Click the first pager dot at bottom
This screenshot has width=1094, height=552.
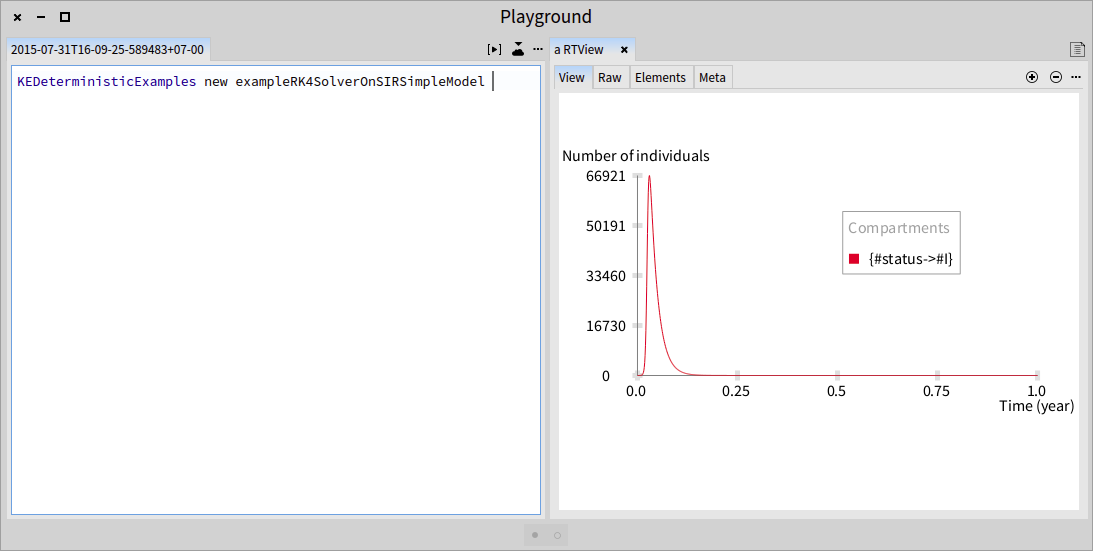click(x=535, y=535)
